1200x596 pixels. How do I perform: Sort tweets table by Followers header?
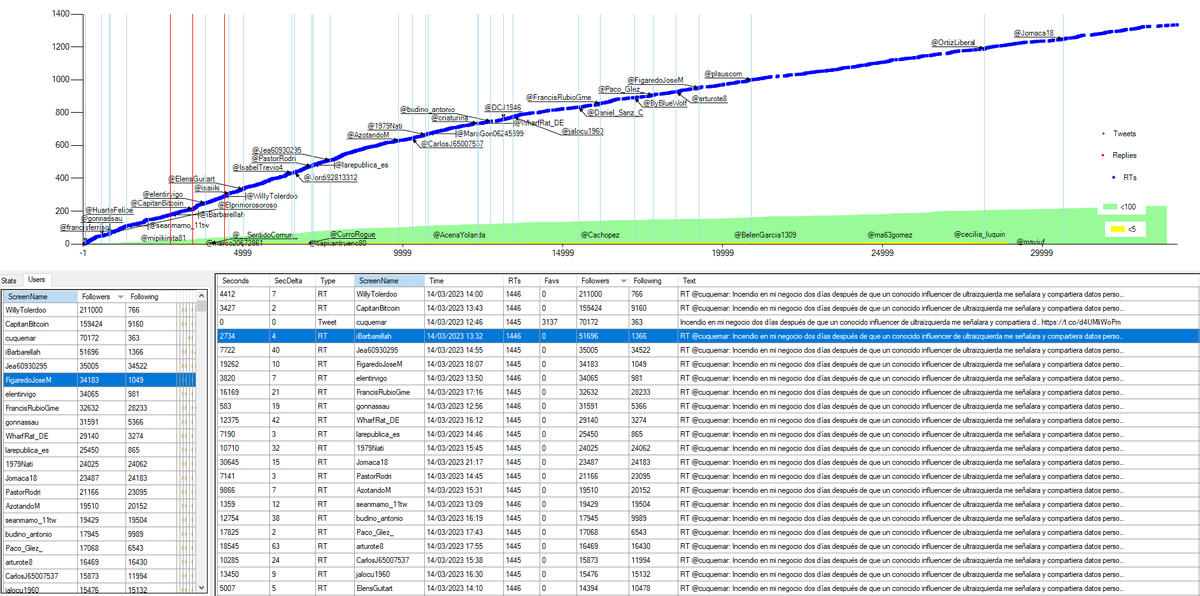603,281
